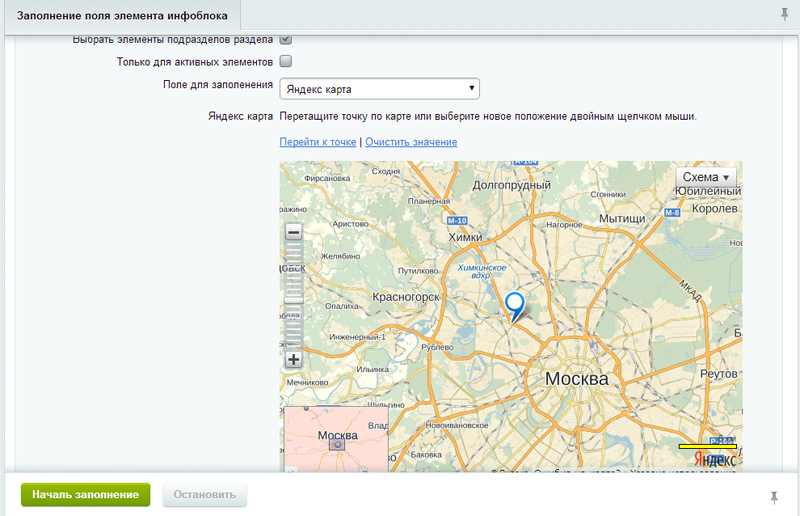800x516 pixels.
Task: Click the bottom-right pushpin icon in footer
Action: pyautogui.click(x=774, y=496)
